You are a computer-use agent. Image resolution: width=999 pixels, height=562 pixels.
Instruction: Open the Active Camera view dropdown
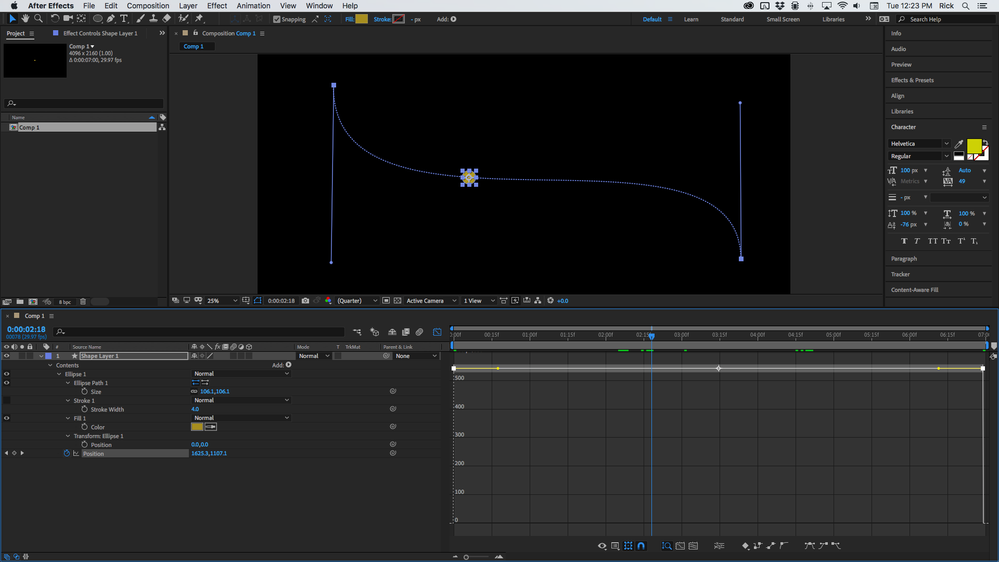(x=429, y=300)
